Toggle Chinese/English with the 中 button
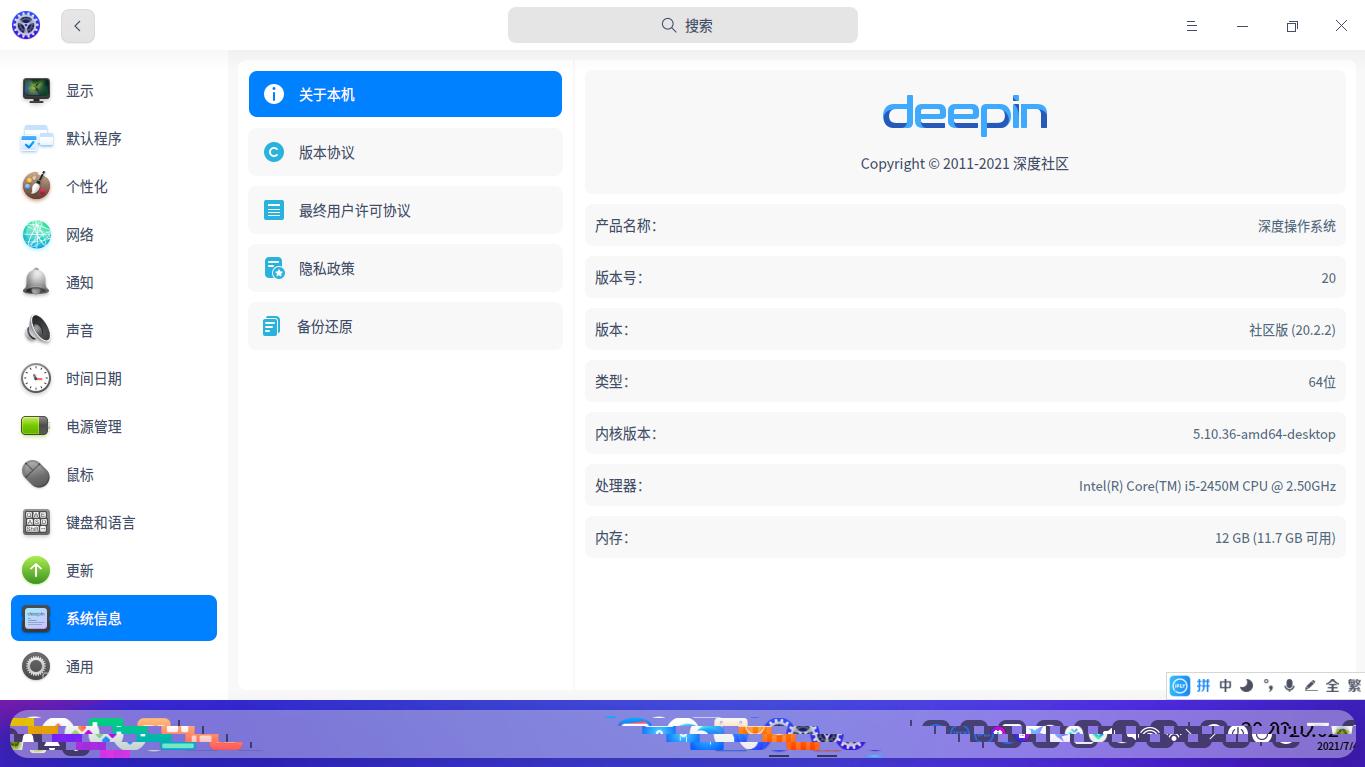 [1225, 685]
